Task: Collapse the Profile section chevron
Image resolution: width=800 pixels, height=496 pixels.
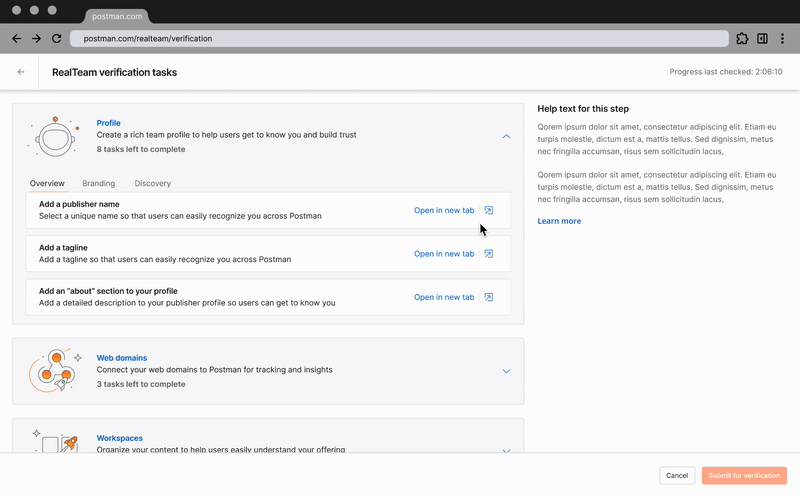Action: coord(506,136)
